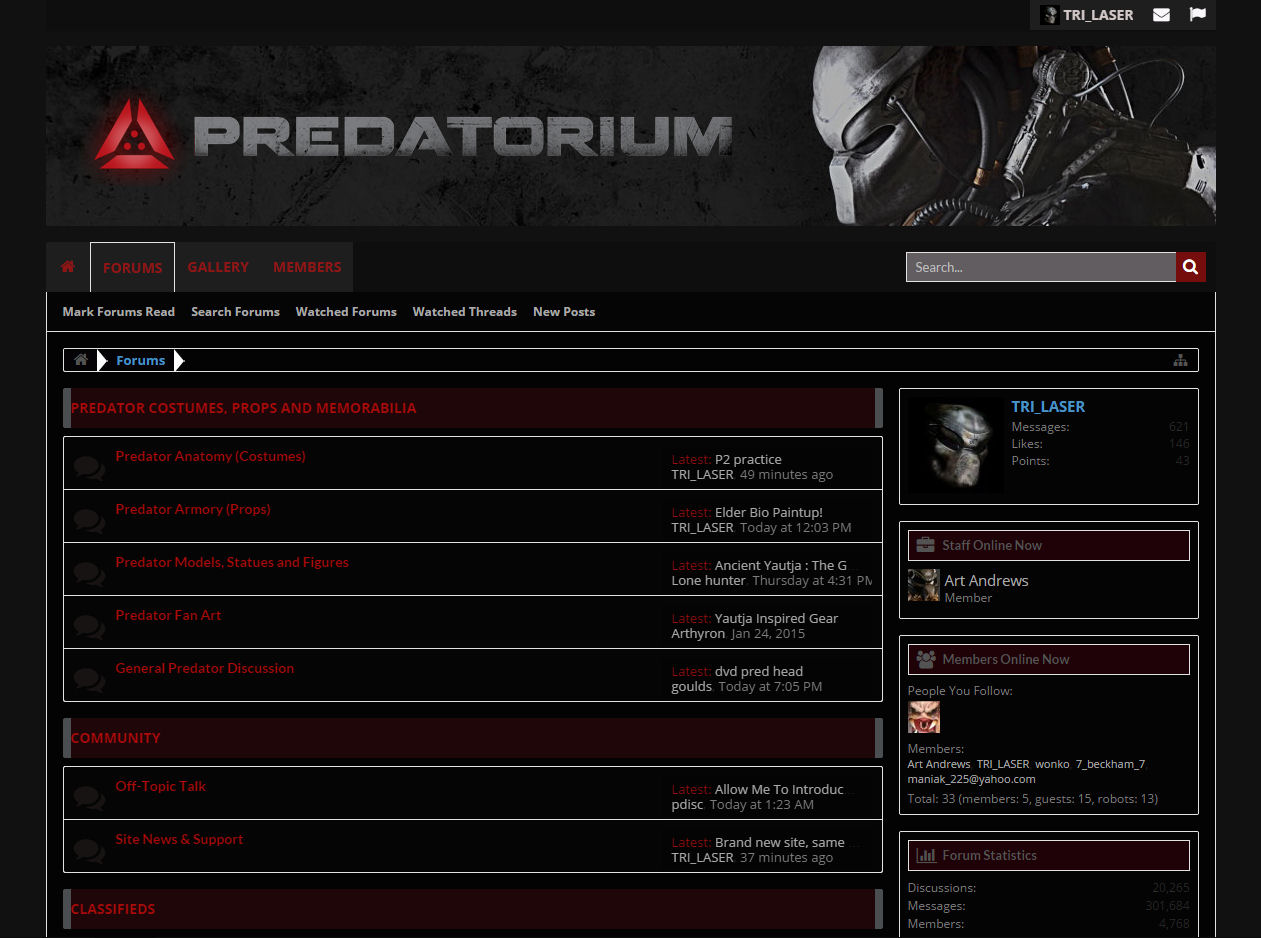Open maniak_225@yahoo.com member link

tap(971, 779)
